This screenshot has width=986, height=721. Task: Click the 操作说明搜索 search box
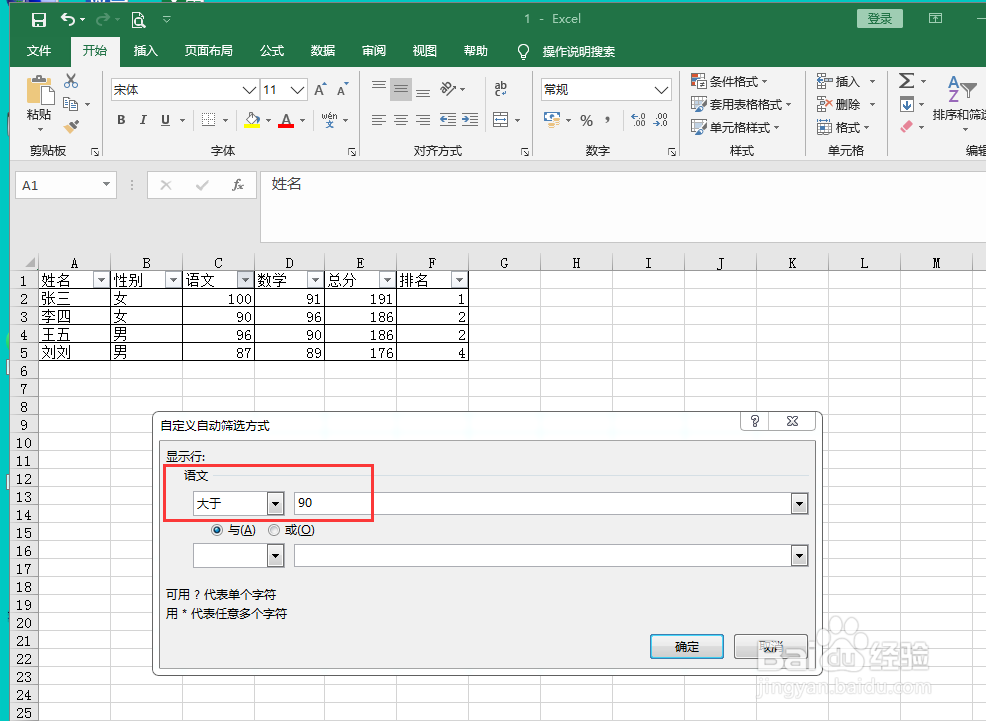(x=579, y=52)
